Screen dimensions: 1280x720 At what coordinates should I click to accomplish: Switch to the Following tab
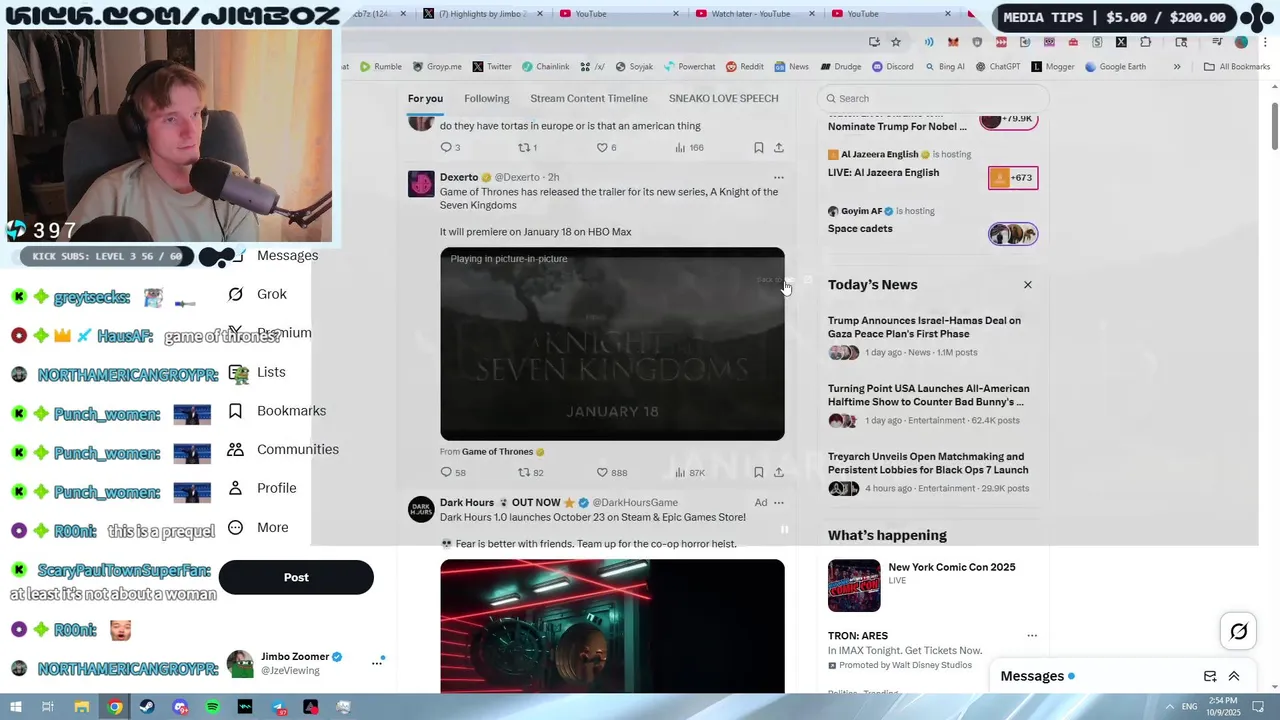[487, 98]
